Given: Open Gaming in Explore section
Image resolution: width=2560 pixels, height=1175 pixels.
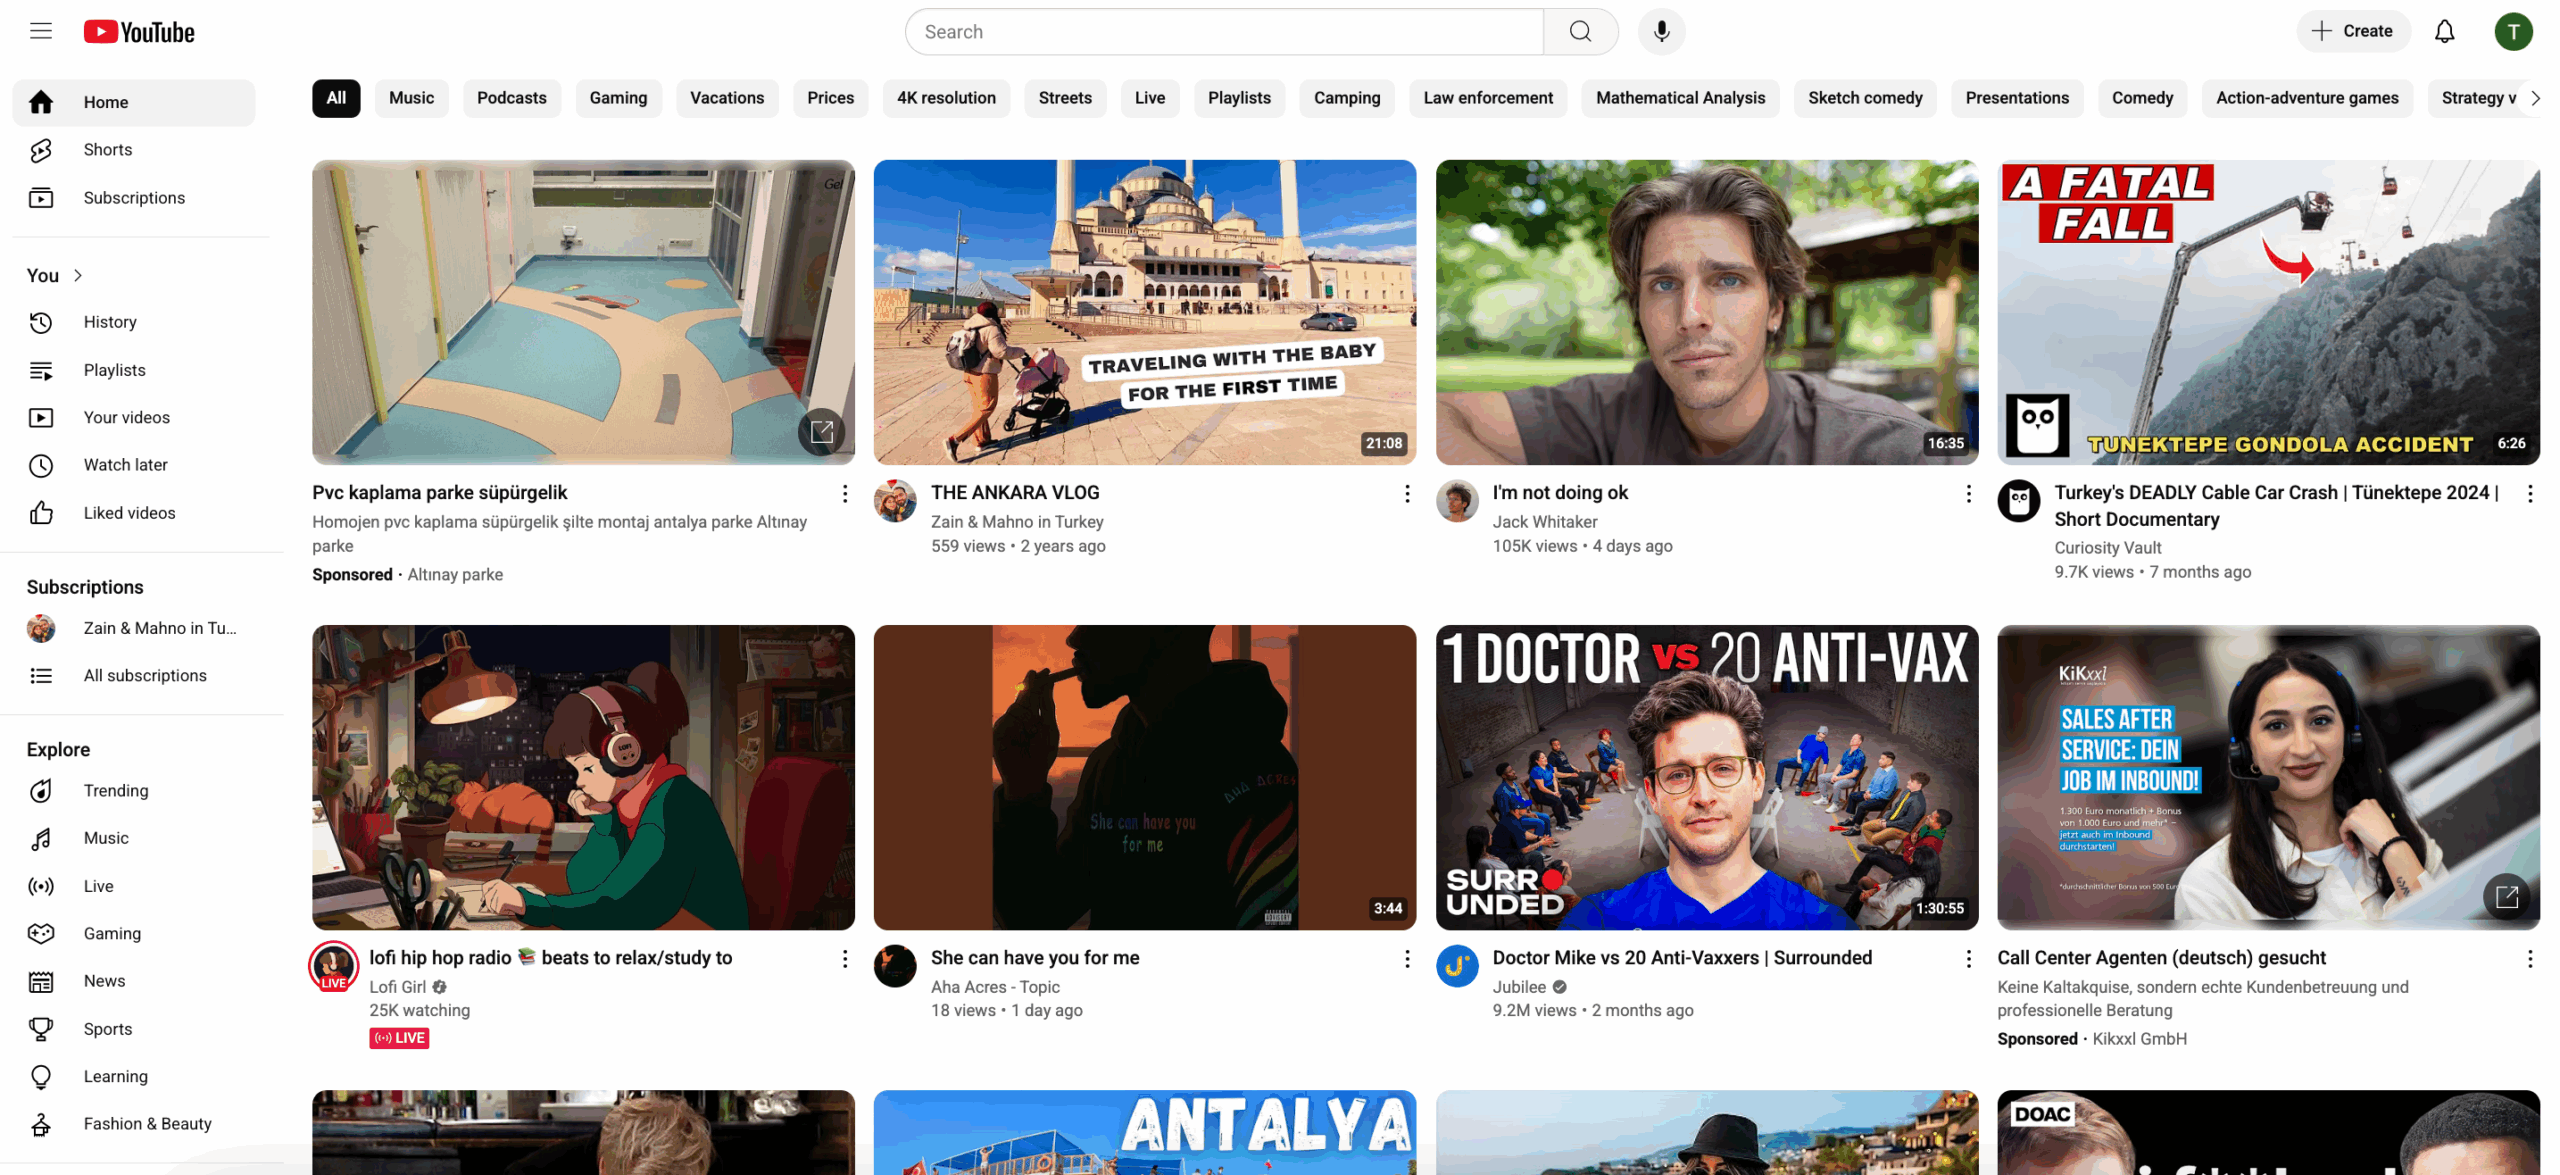Looking at the screenshot, I should point(134,934).
